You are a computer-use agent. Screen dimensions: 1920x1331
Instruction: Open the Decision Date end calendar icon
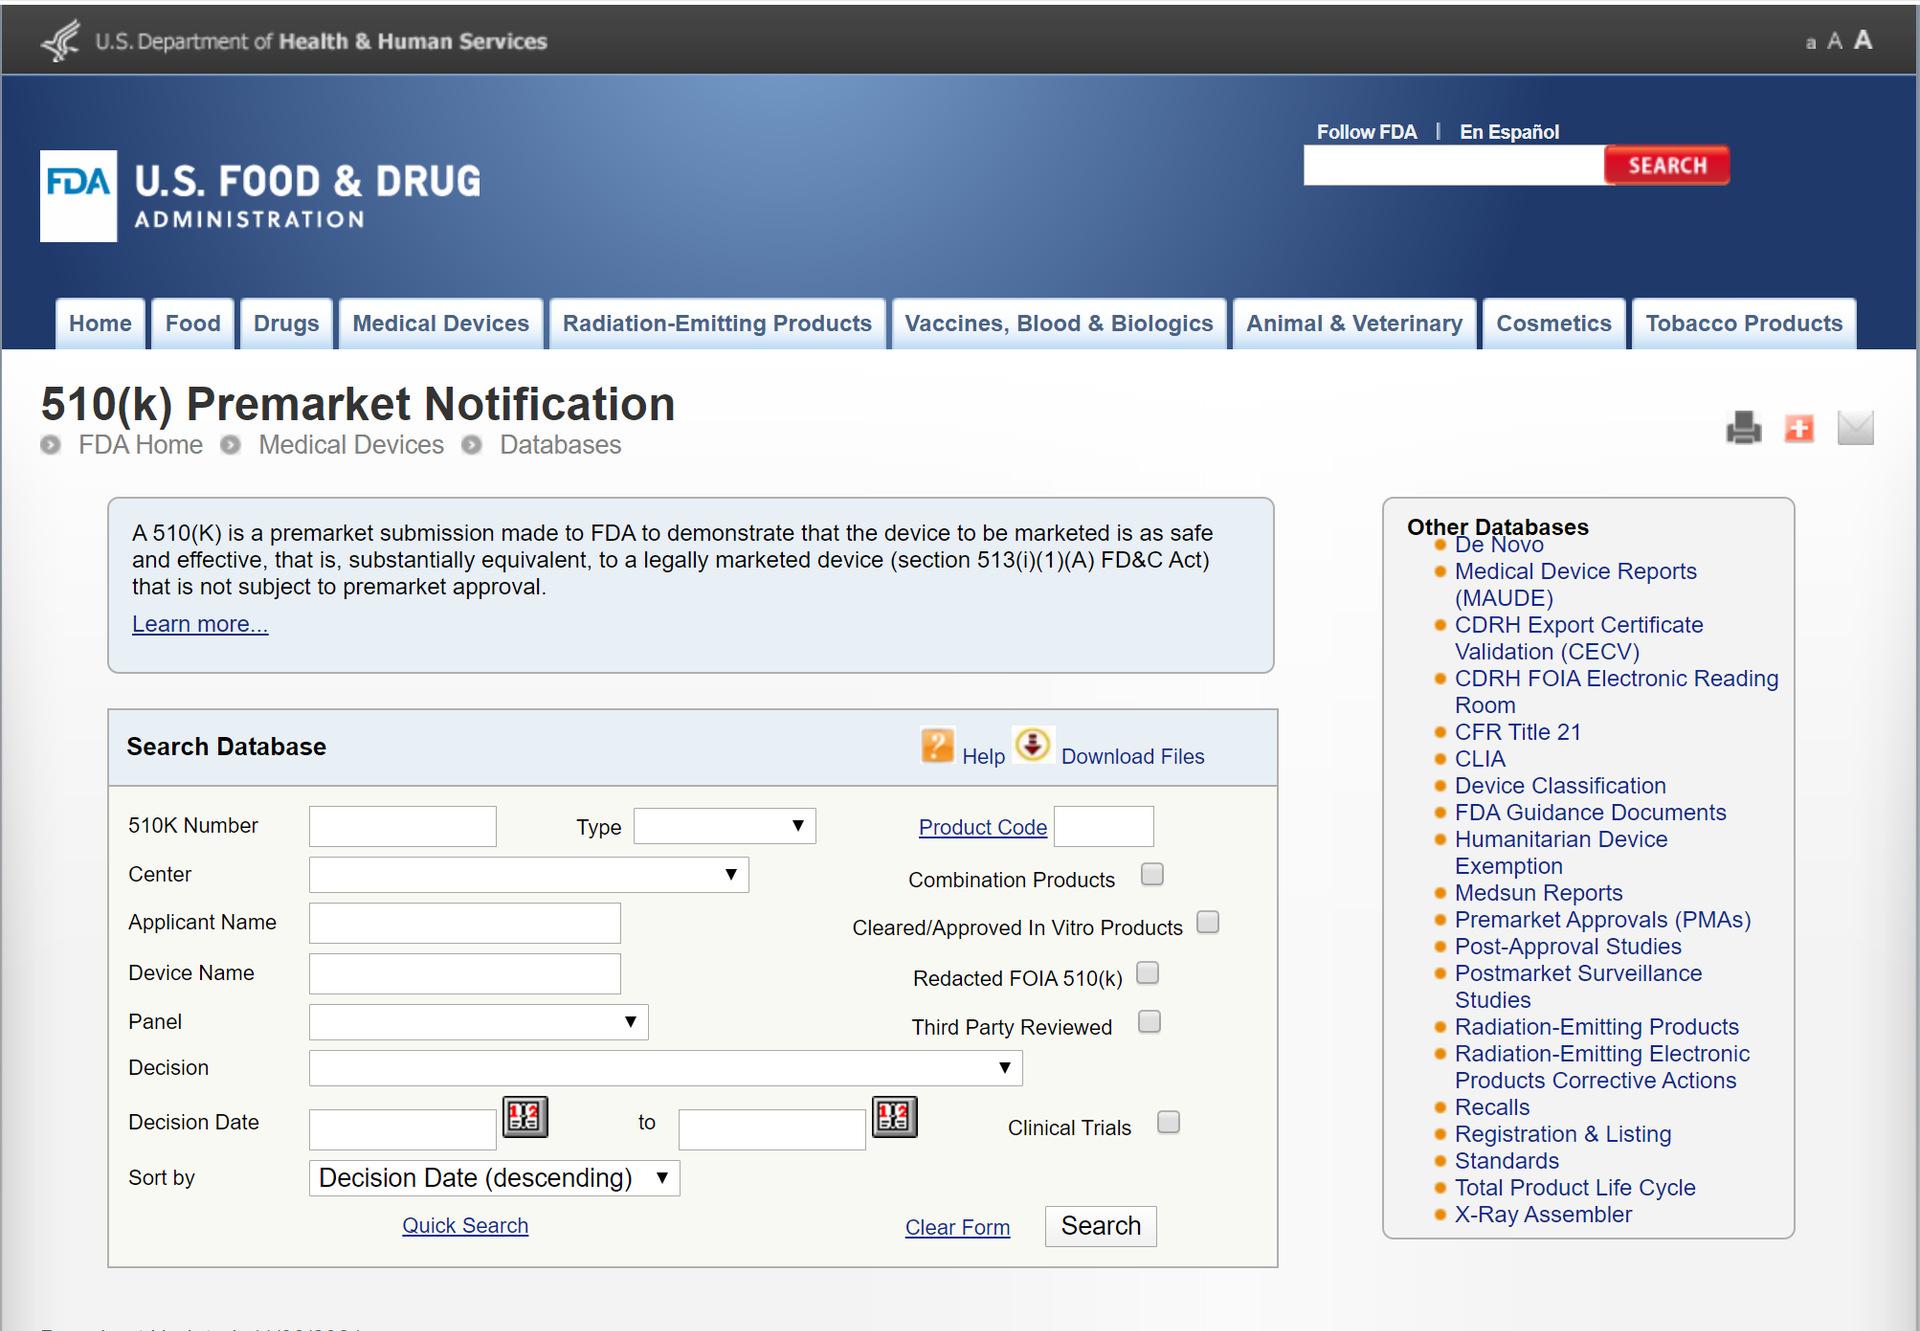894,1117
